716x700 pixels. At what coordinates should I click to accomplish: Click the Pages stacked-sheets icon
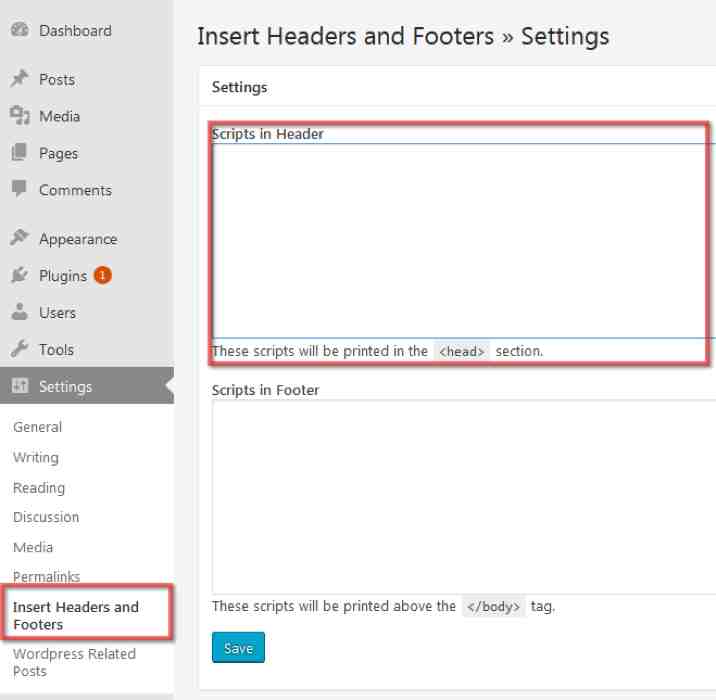19,152
